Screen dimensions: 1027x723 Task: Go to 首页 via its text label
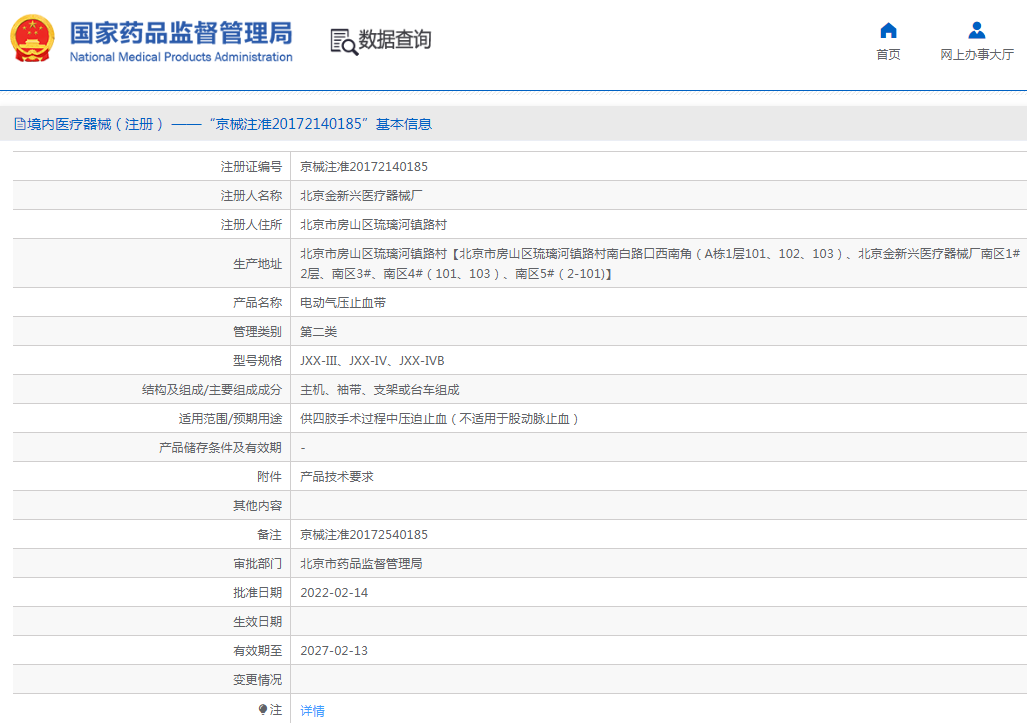(x=888, y=55)
